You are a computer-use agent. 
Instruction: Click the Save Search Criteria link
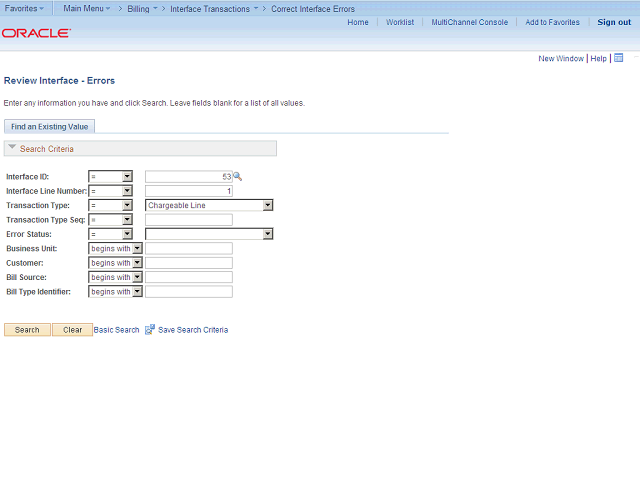[193, 330]
